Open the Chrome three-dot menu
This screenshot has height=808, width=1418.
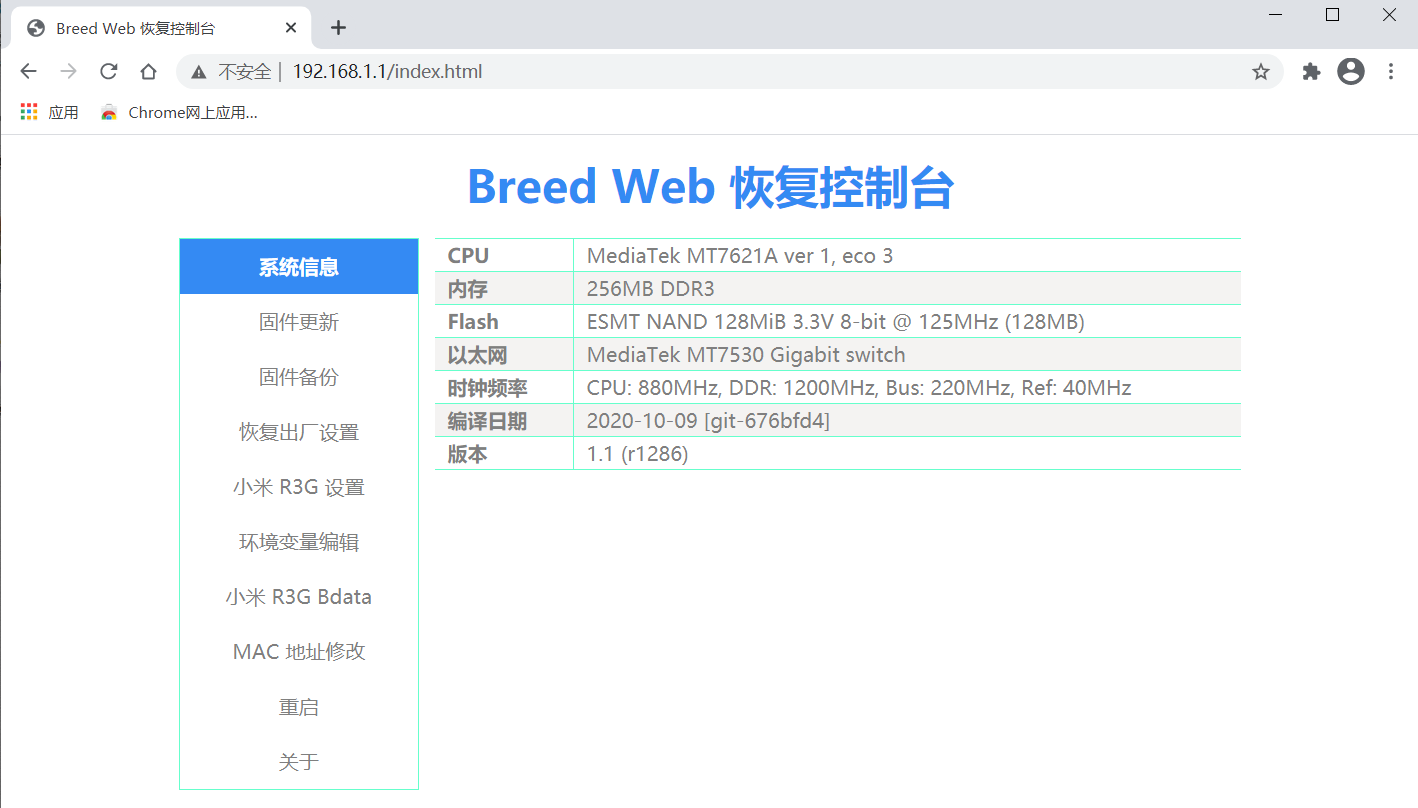click(1391, 71)
